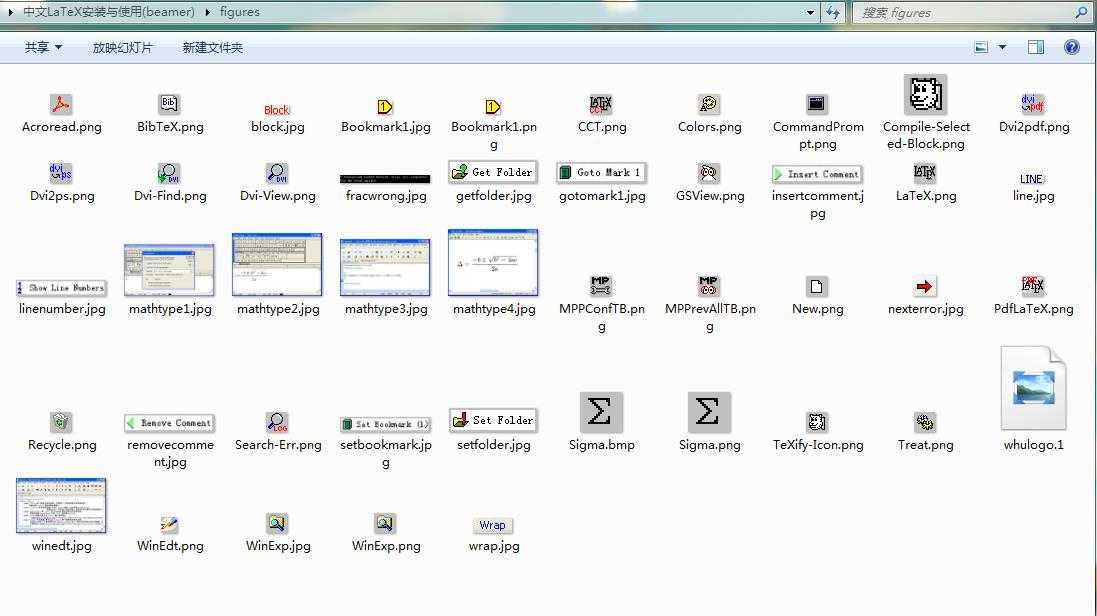Select the Compile-Selected-Block.png file icon

point(925,94)
